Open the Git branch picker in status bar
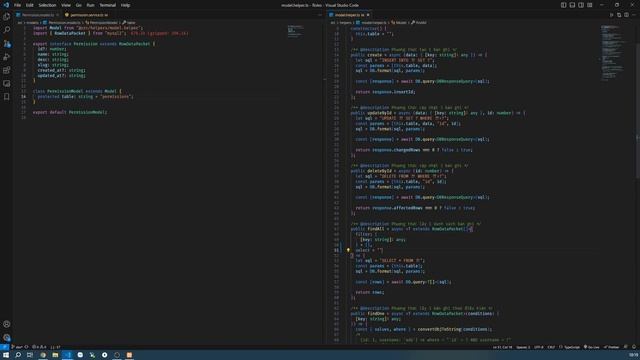640x360 pixels. (17, 347)
